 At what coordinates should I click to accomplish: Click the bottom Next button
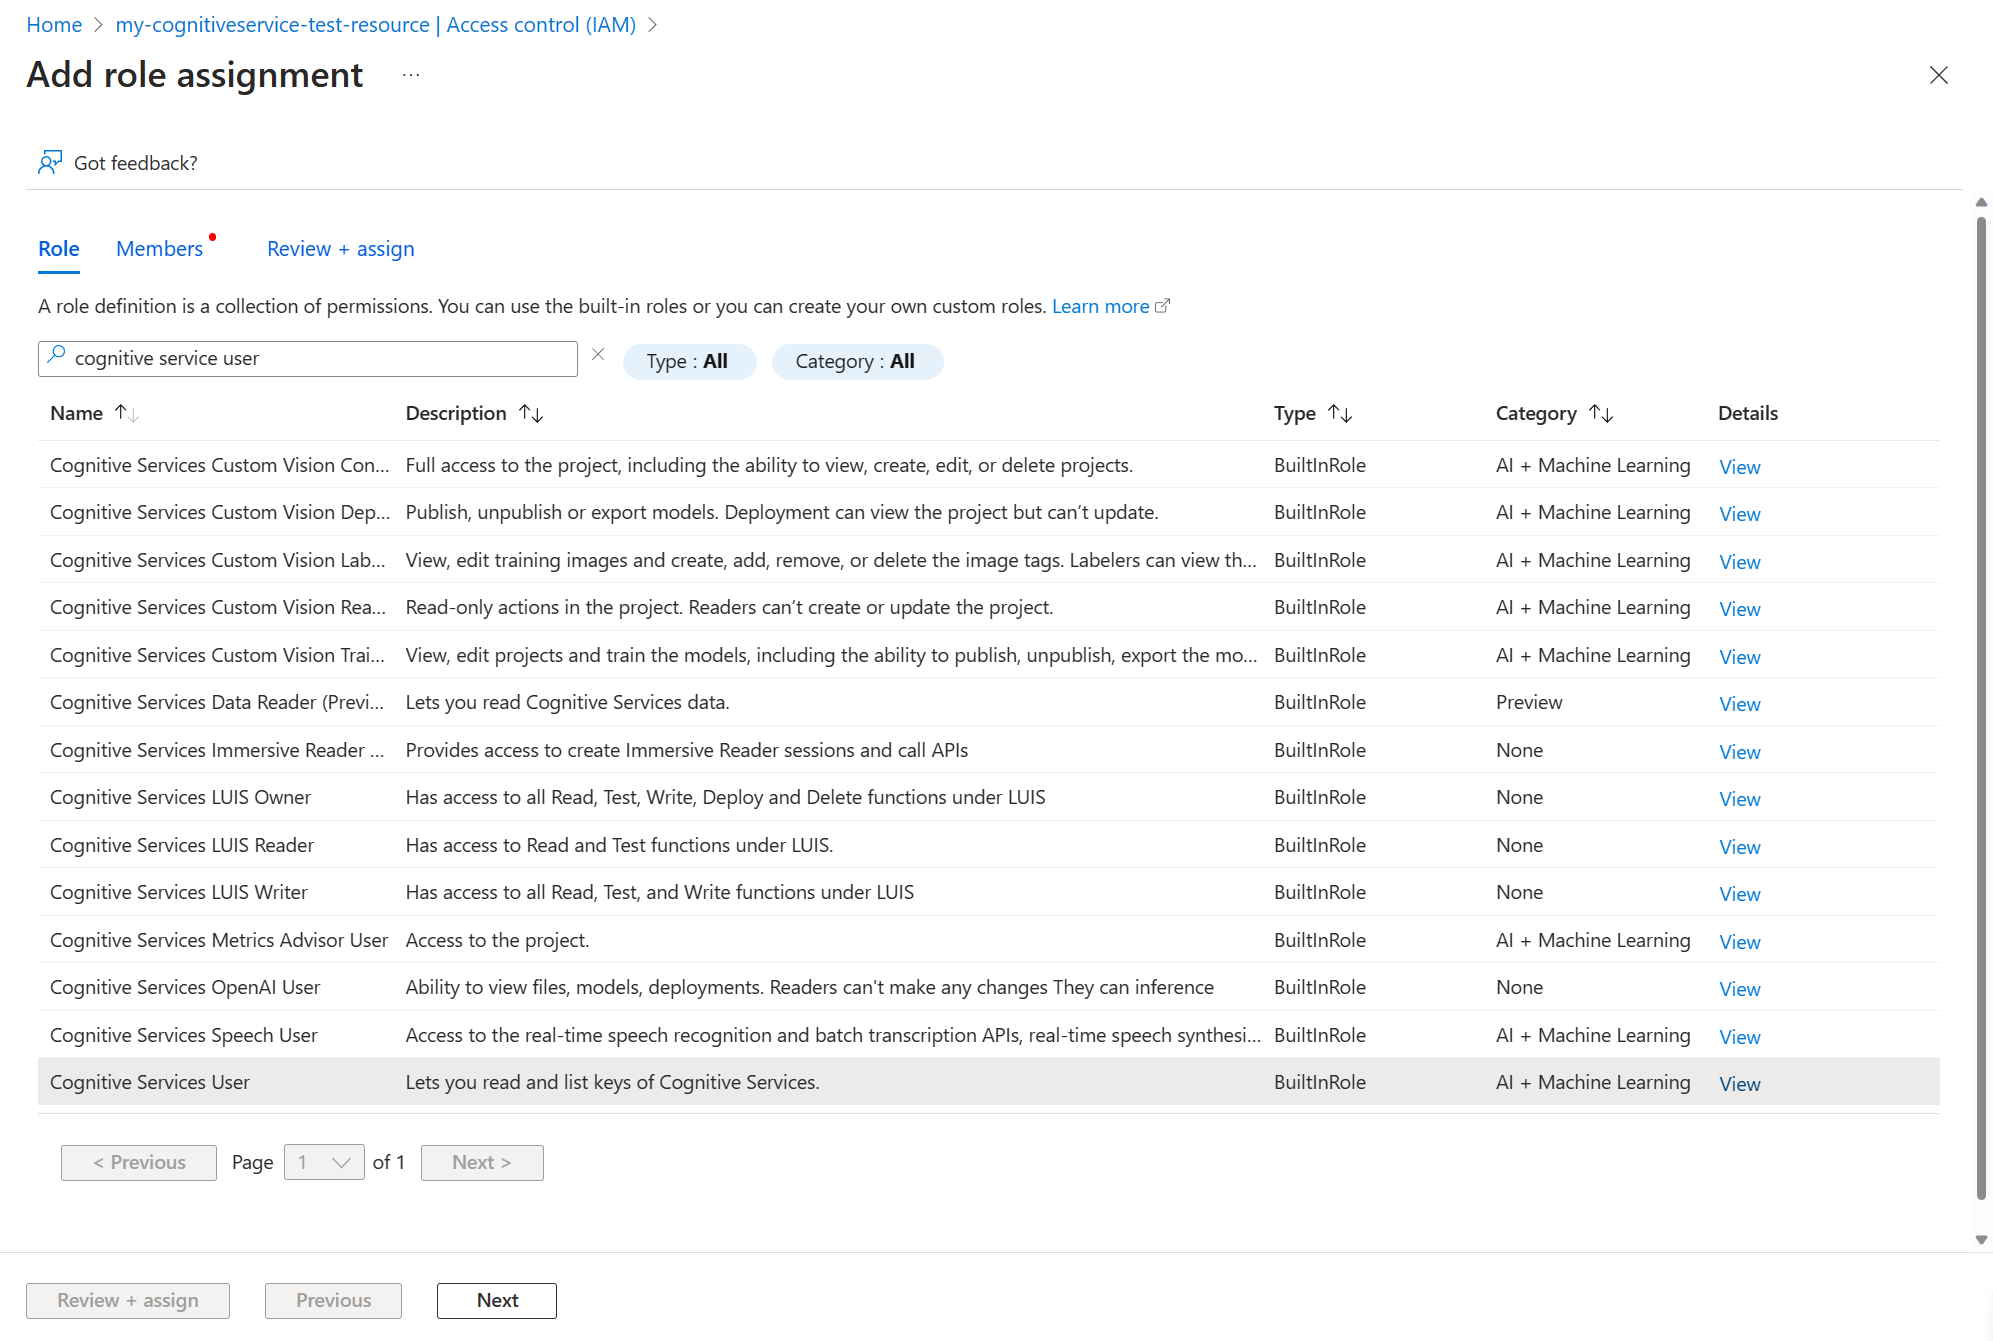pos(497,1300)
